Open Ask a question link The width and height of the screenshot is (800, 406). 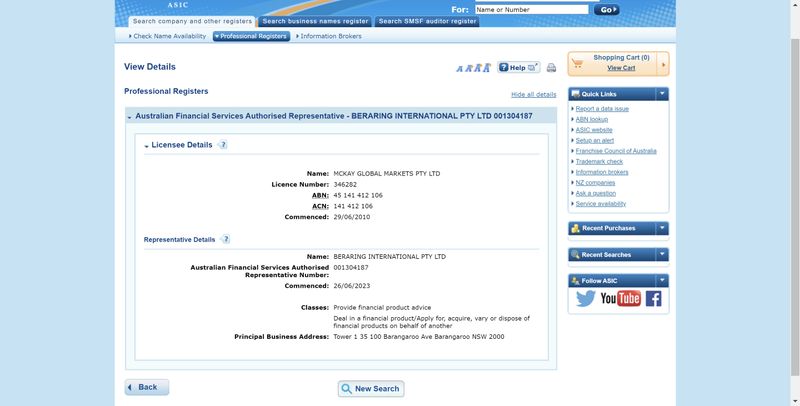[596, 193]
